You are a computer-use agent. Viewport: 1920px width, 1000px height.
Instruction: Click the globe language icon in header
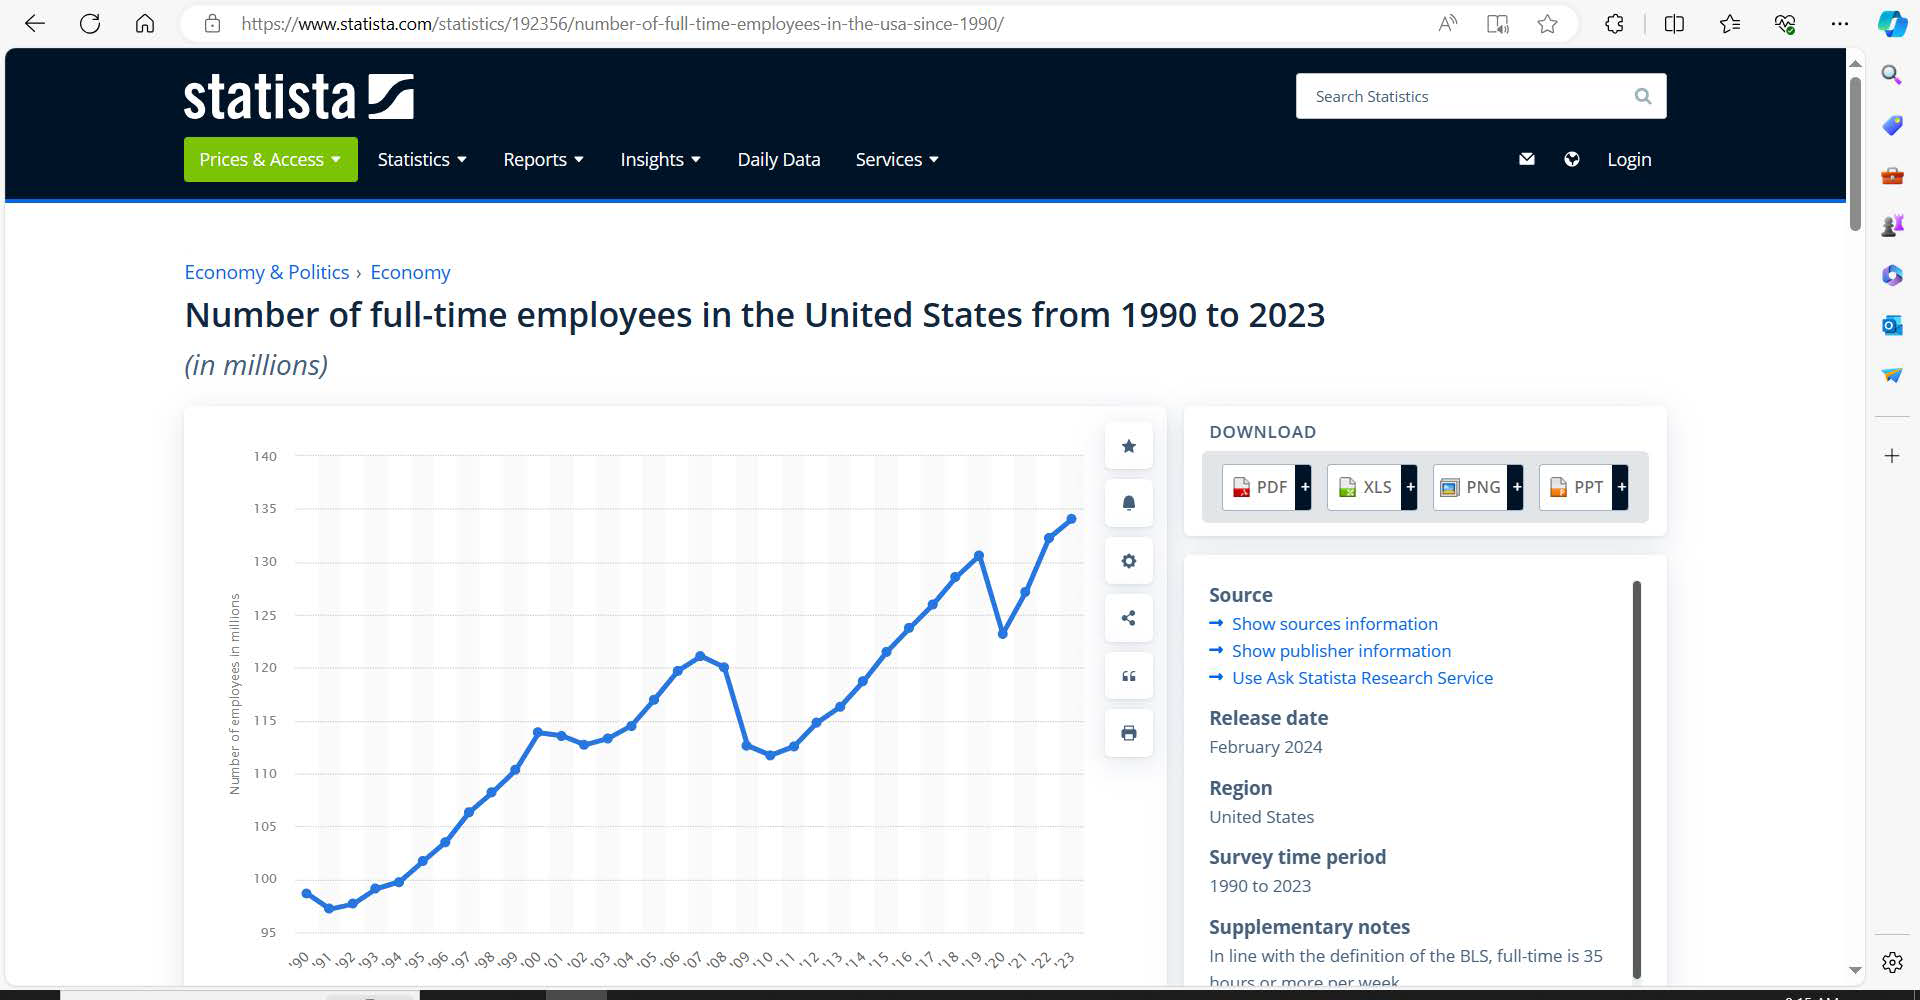click(1571, 159)
